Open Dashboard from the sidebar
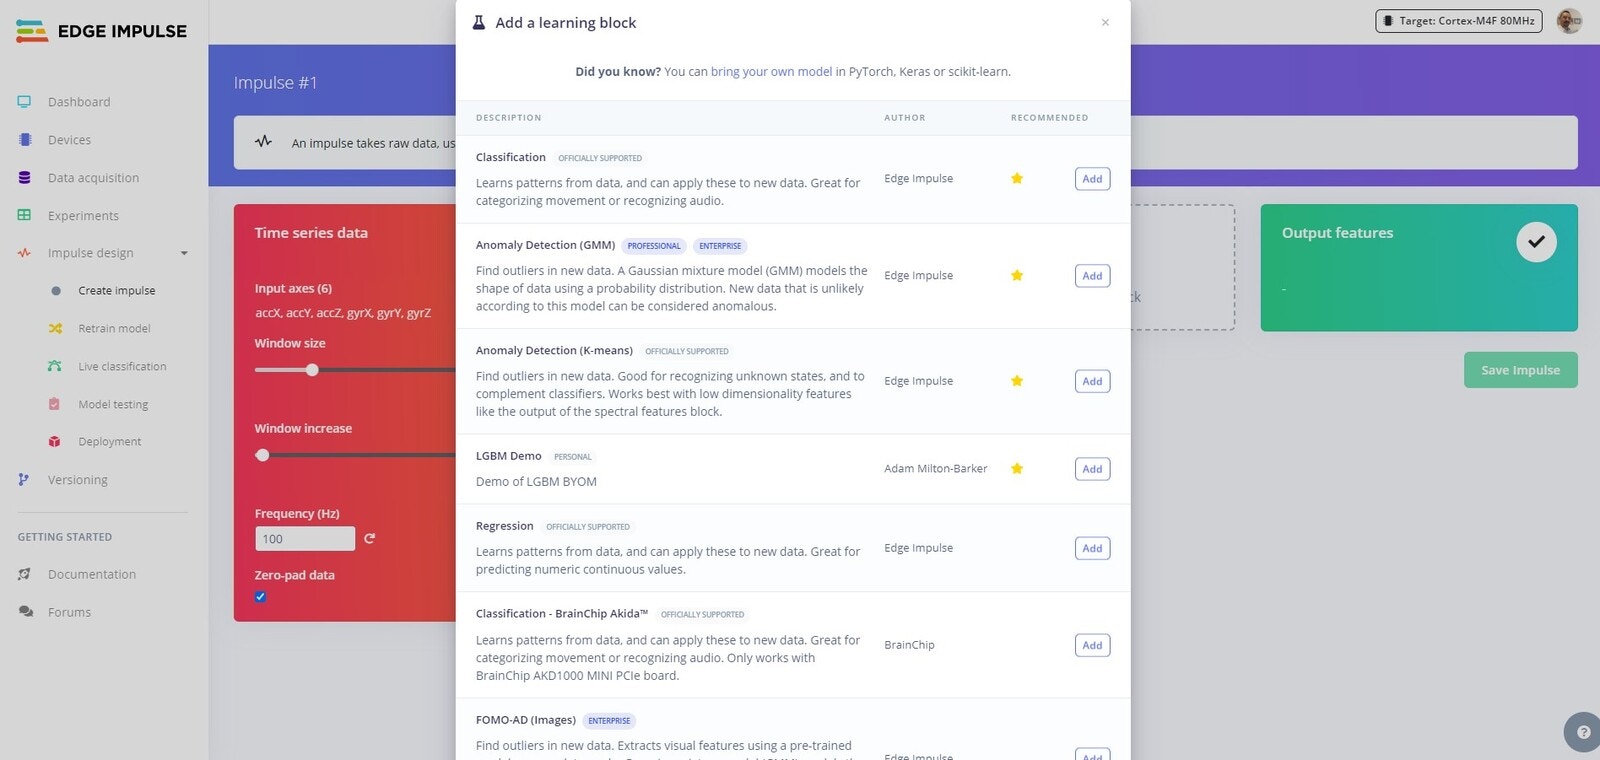Viewport: 1600px width, 760px height. (x=79, y=102)
